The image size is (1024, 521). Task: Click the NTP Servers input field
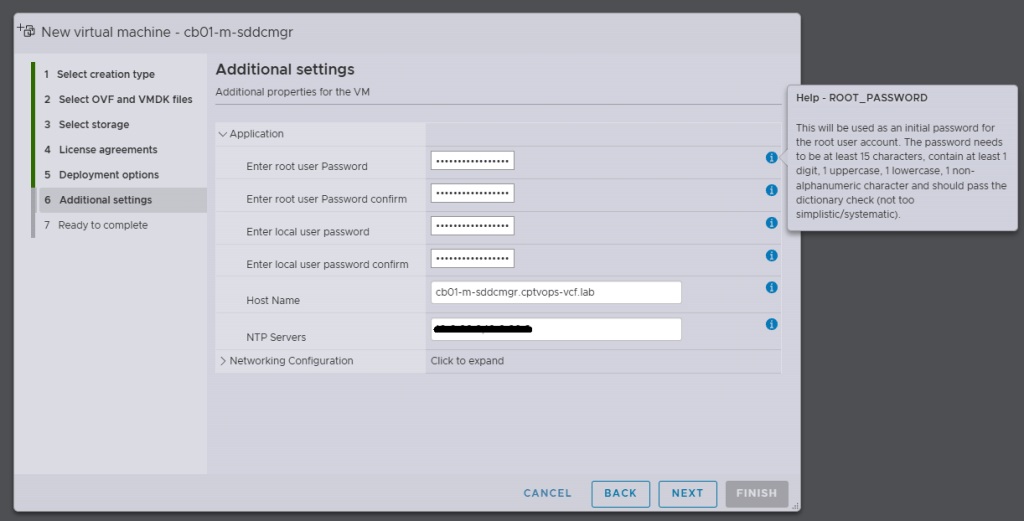[556, 329]
